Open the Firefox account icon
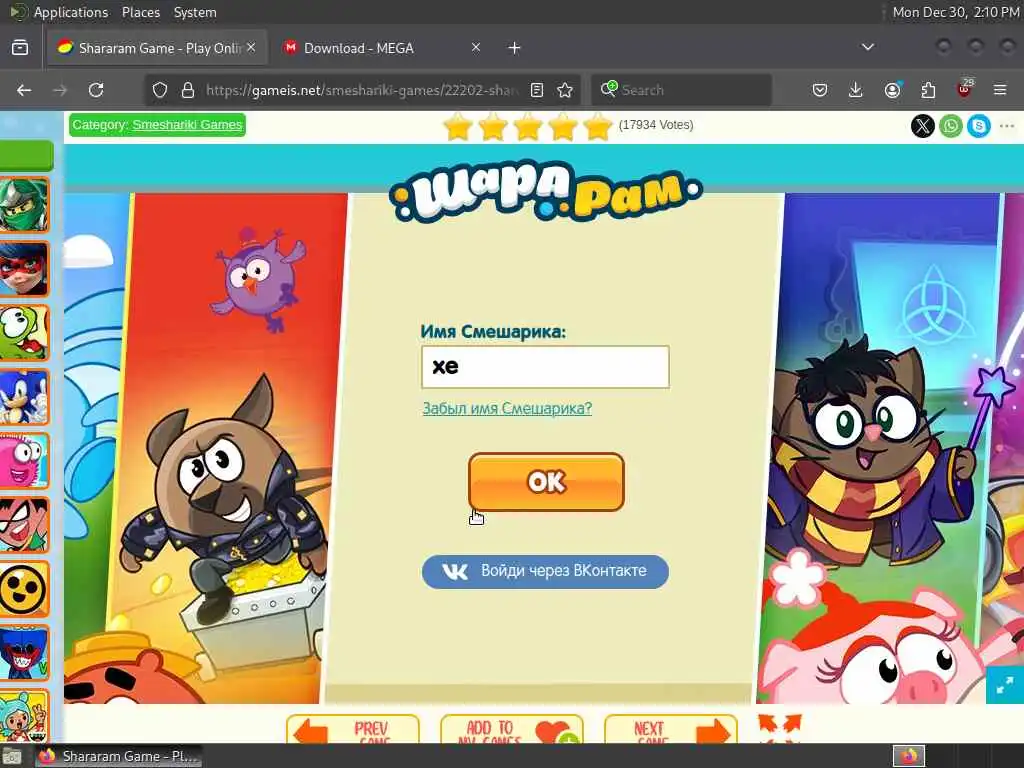The image size is (1024, 768). [x=892, y=90]
